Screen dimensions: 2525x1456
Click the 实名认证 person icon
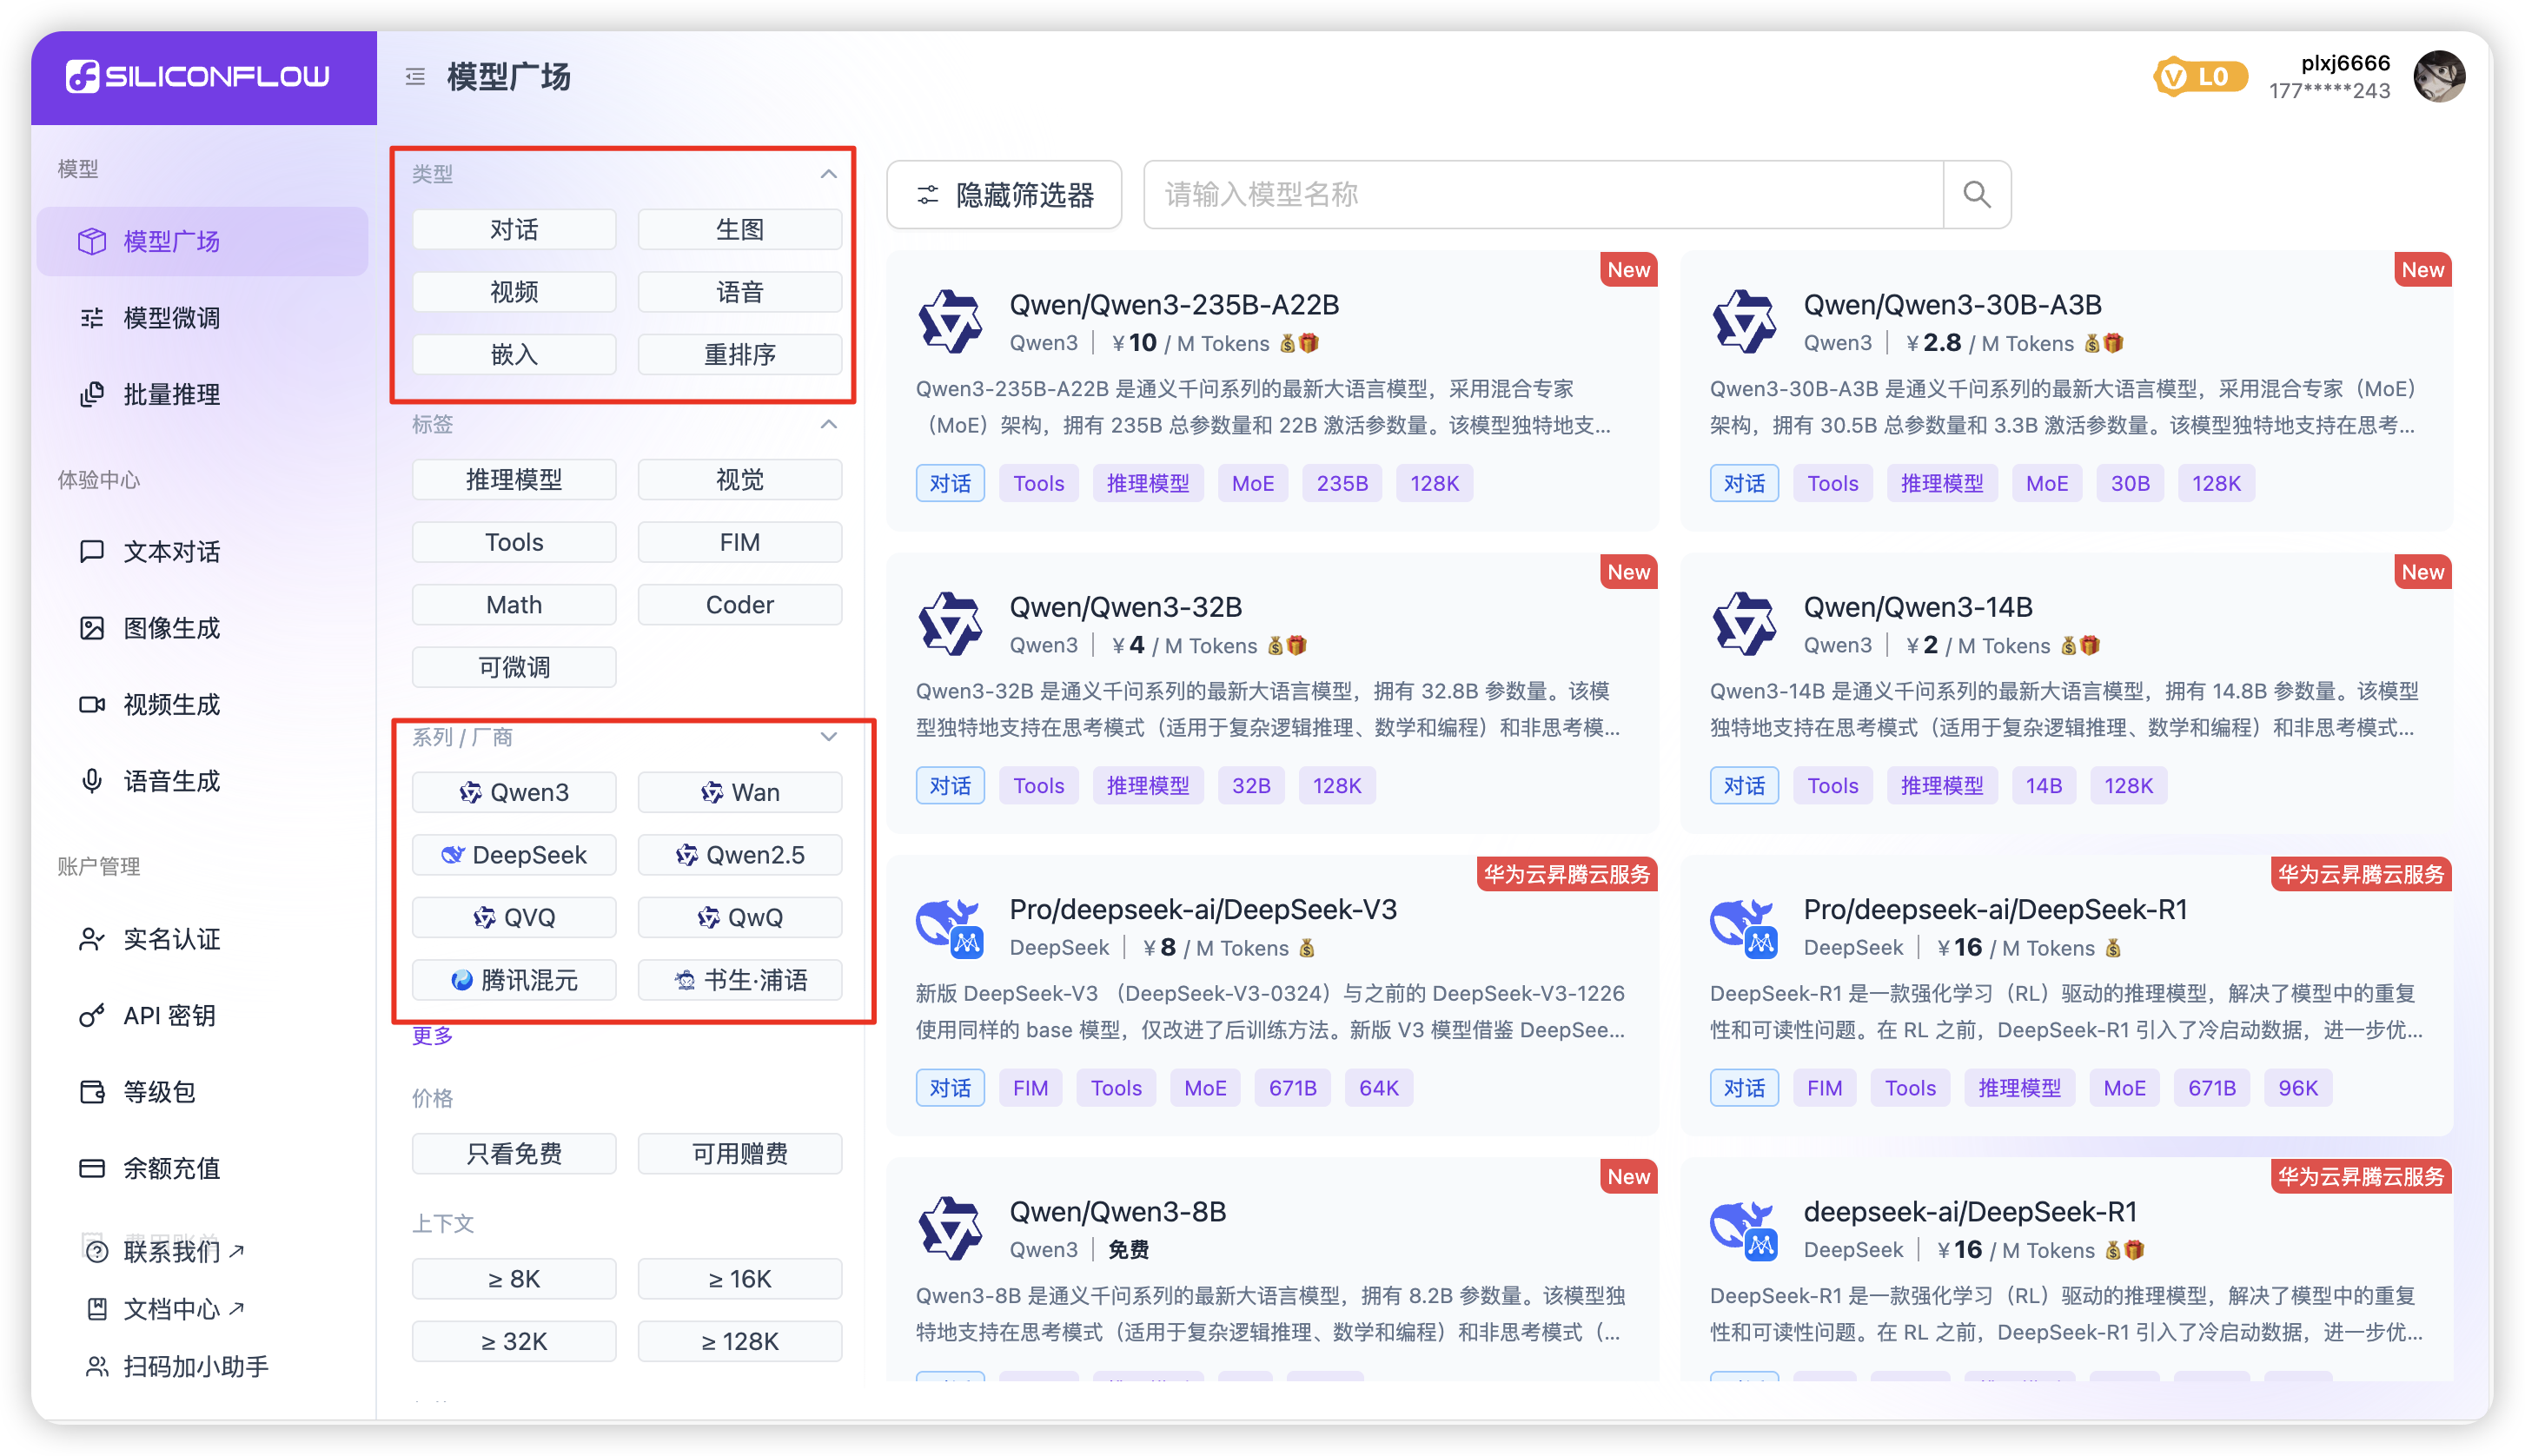[92, 939]
